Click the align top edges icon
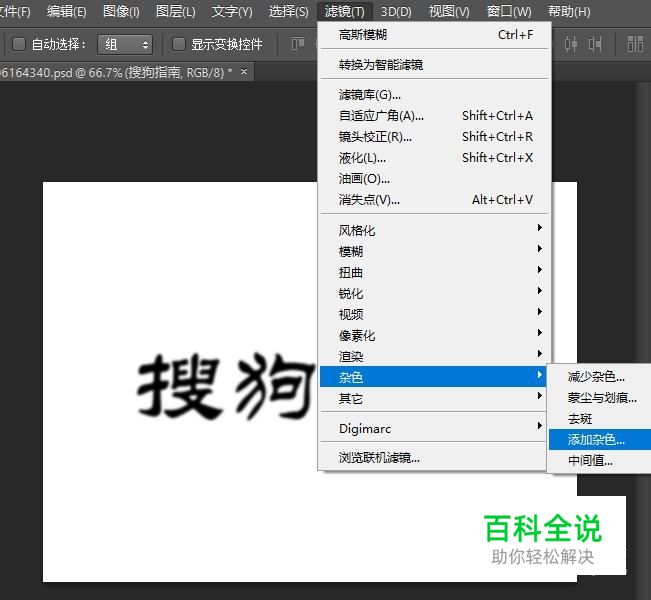 pyautogui.click(x=297, y=44)
